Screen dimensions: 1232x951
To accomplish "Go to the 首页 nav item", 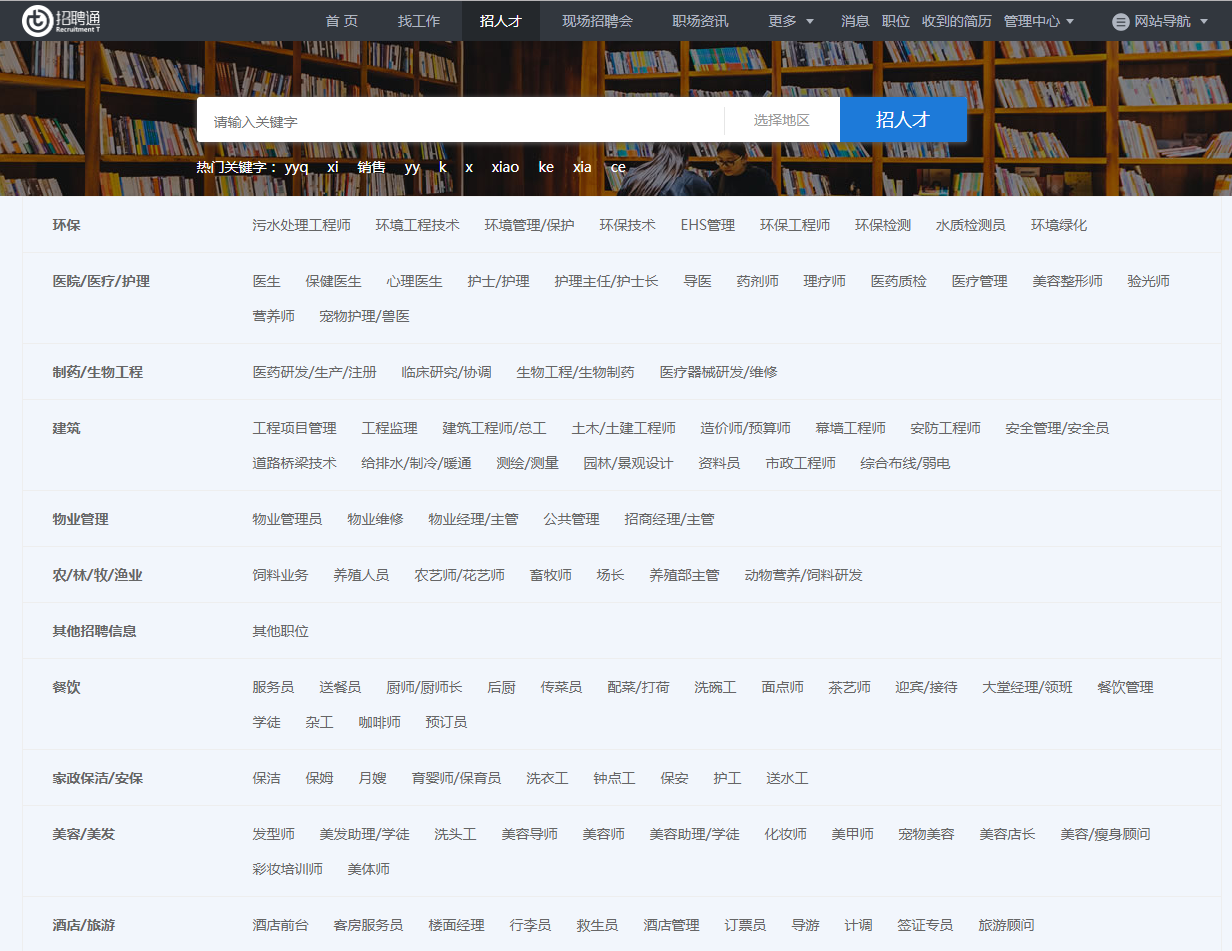I will 341,21.
